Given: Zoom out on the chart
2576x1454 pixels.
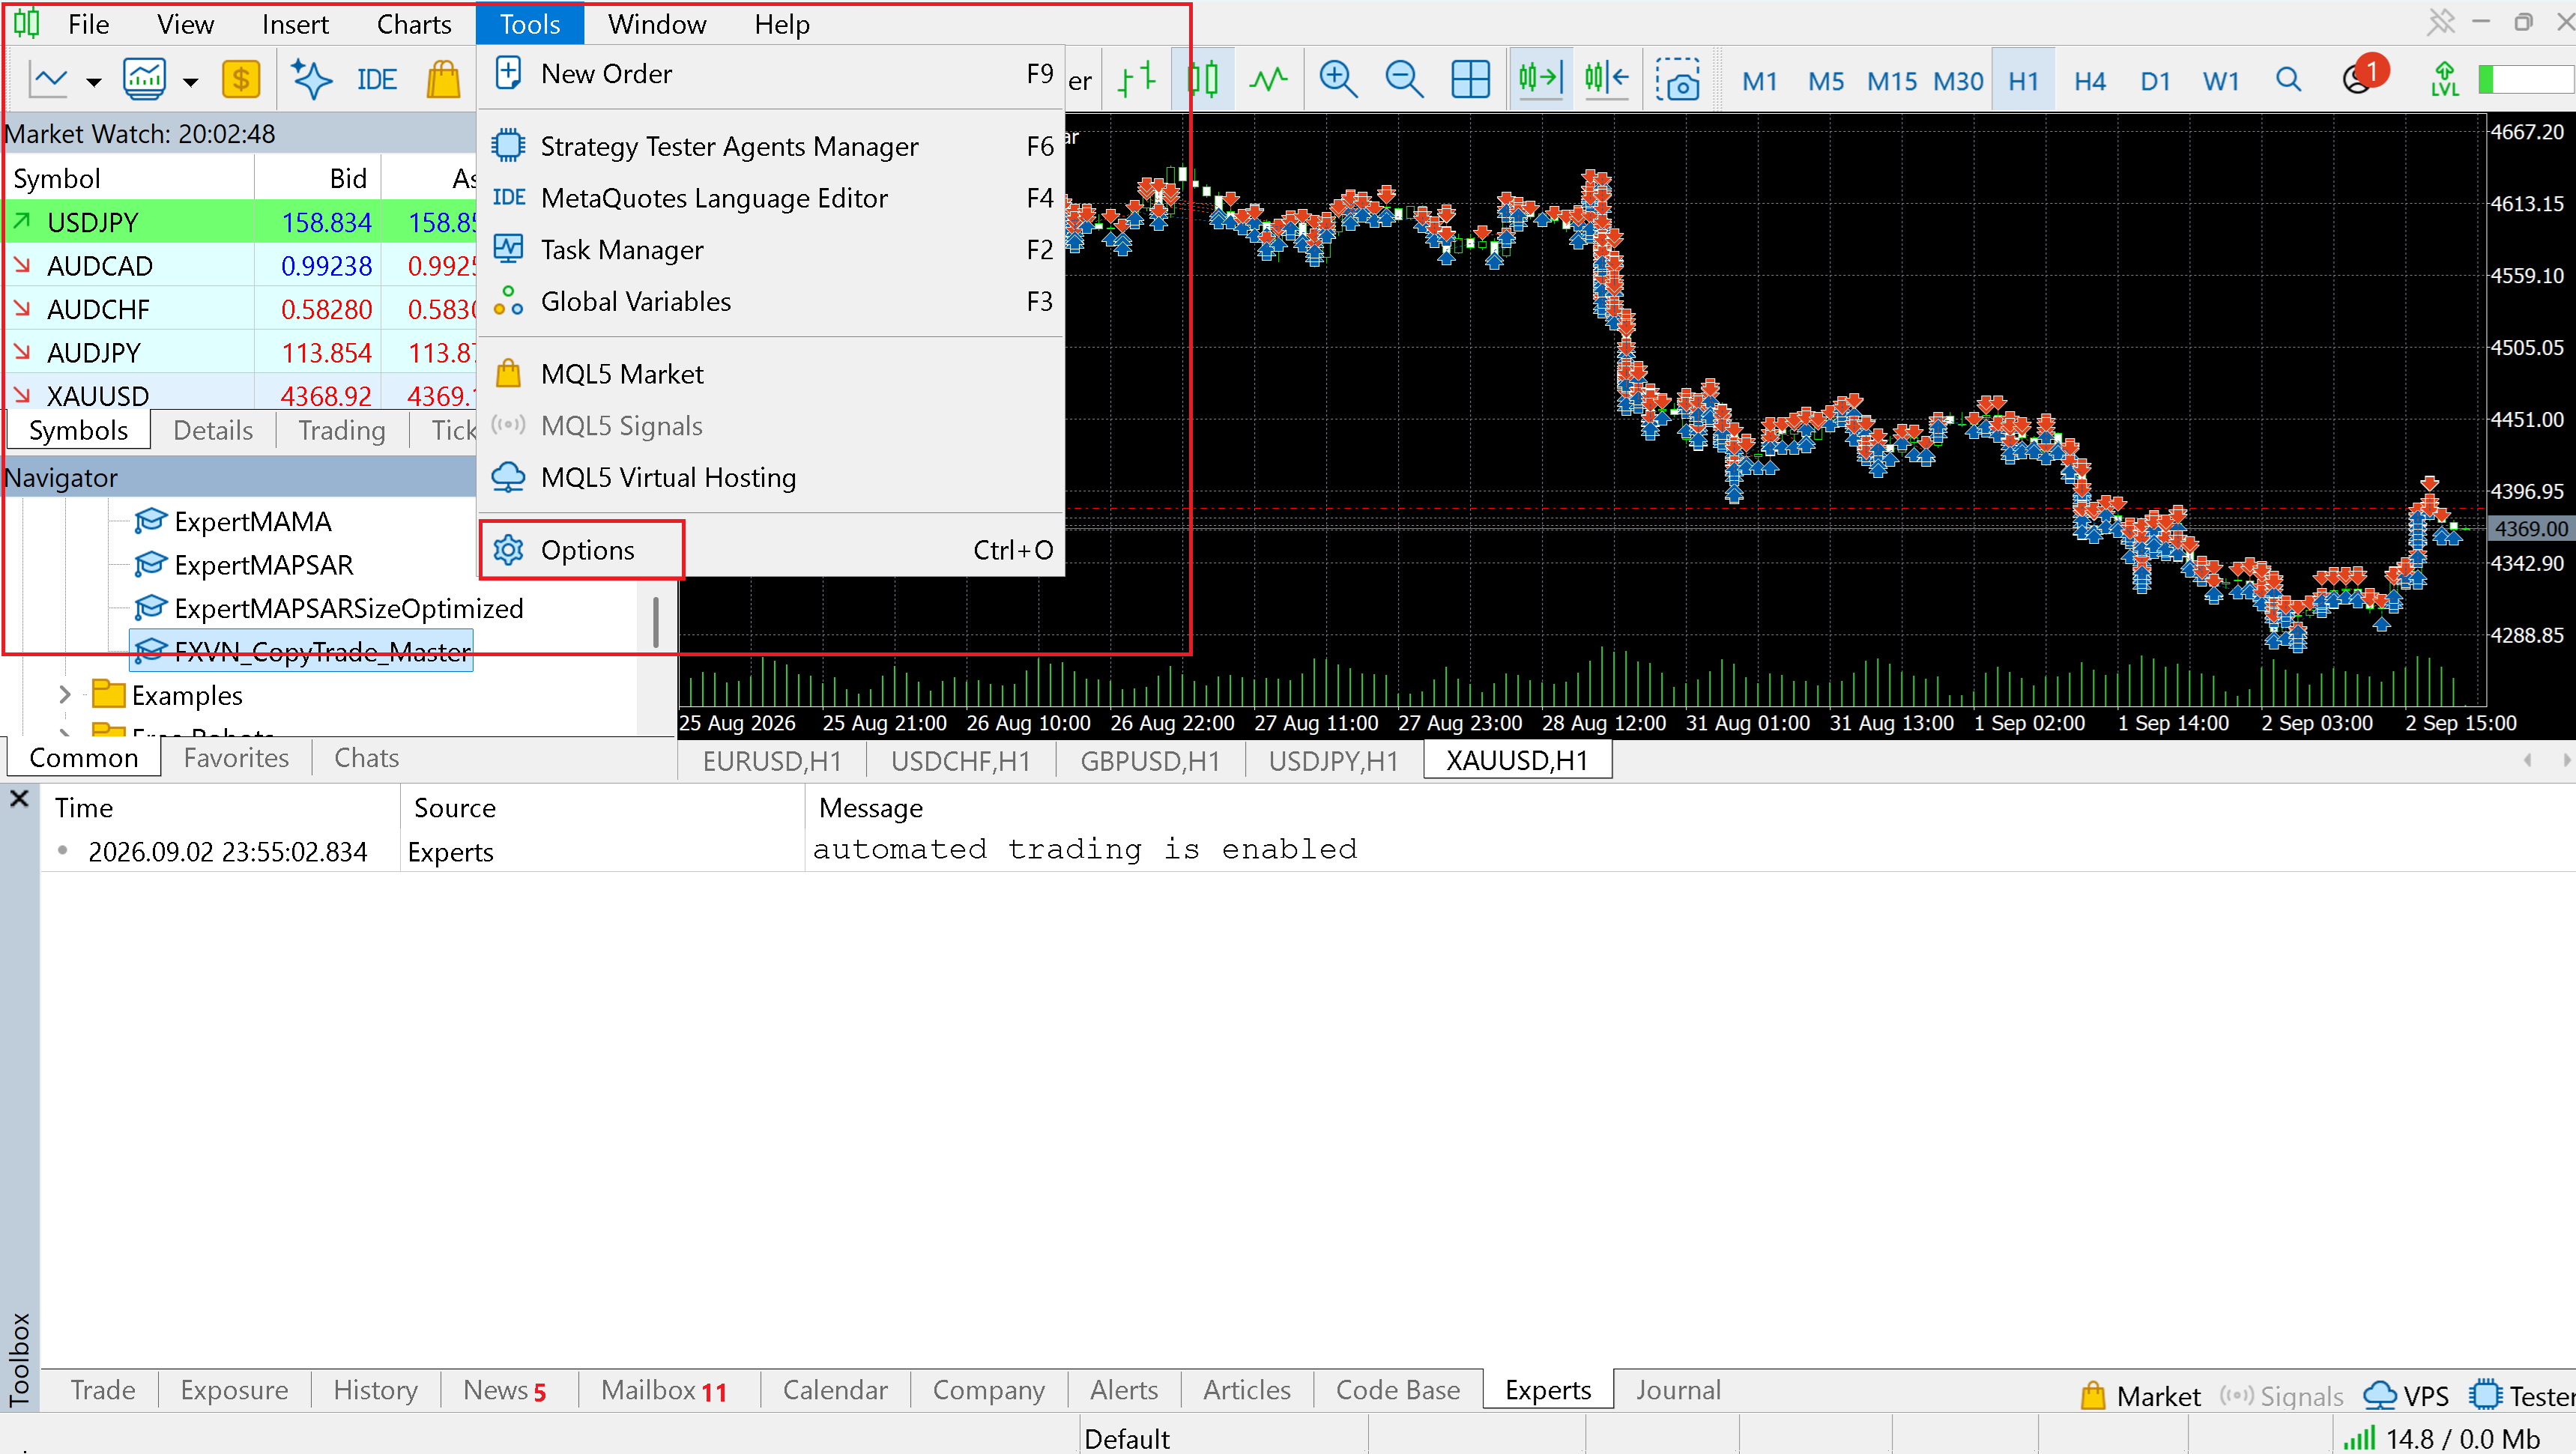Looking at the screenshot, I should click(1404, 79).
